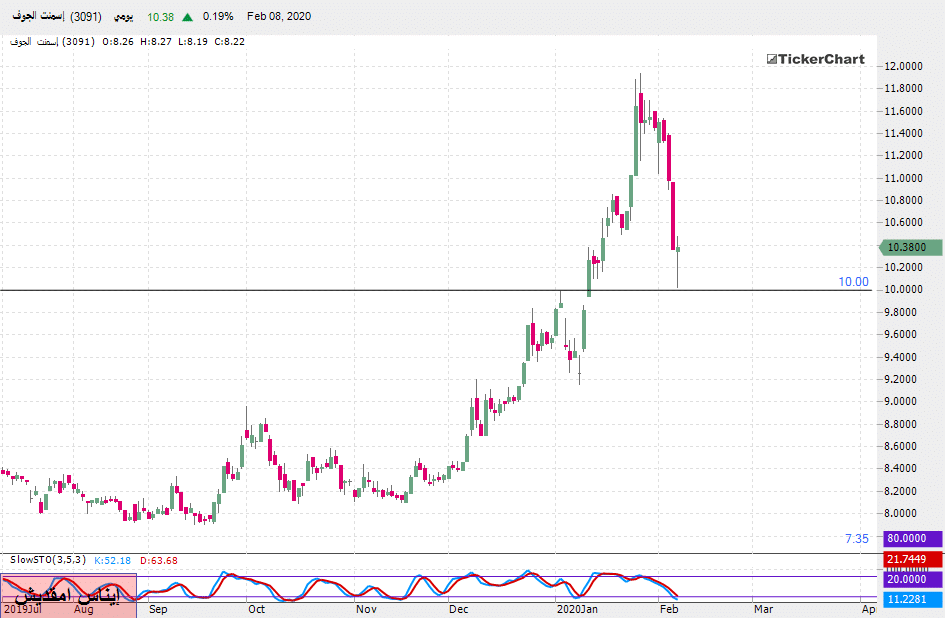This screenshot has height=618, width=945.
Task: Click the (3091) symbol code in header
Action: 85,17
